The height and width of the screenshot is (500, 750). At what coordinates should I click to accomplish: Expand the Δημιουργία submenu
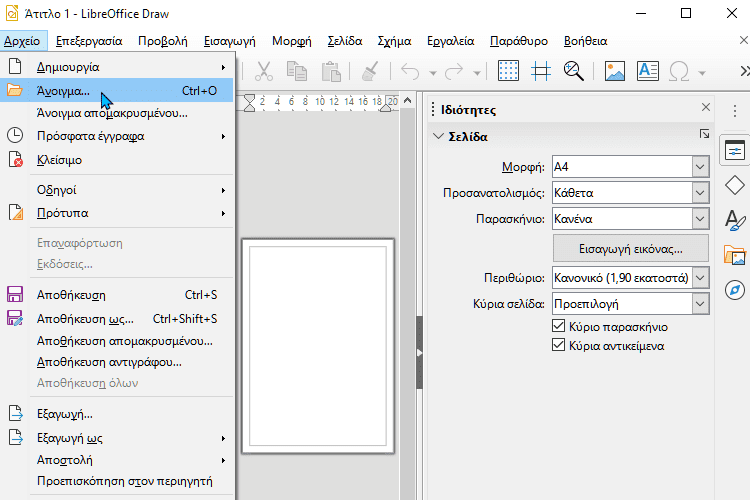(x=117, y=67)
